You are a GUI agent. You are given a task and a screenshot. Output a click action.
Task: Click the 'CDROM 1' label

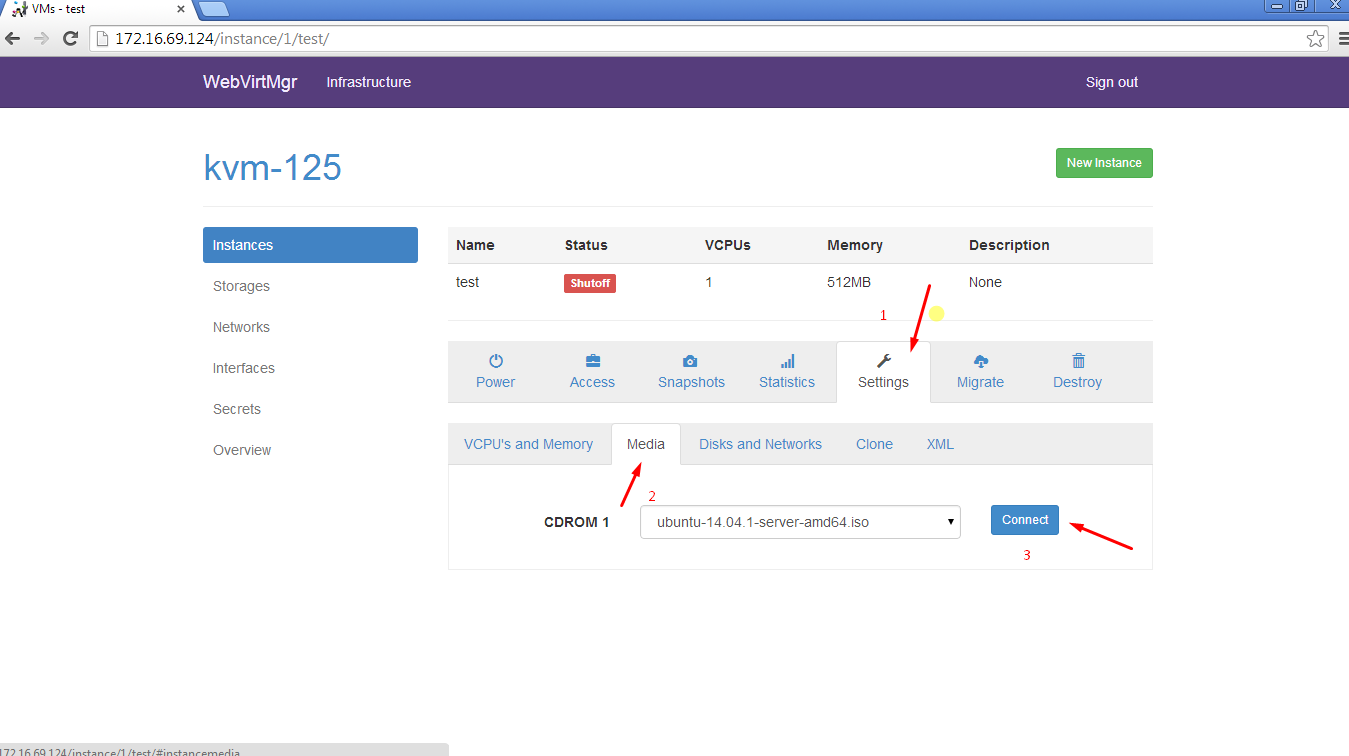tap(576, 522)
